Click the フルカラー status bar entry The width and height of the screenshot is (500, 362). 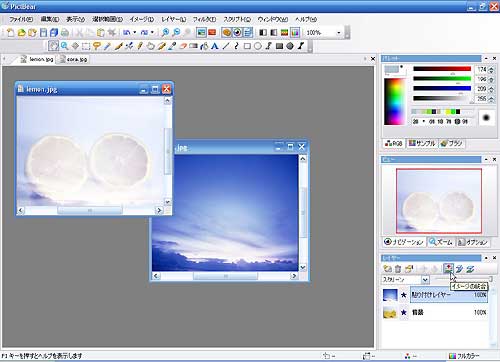click(x=464, y=356)
